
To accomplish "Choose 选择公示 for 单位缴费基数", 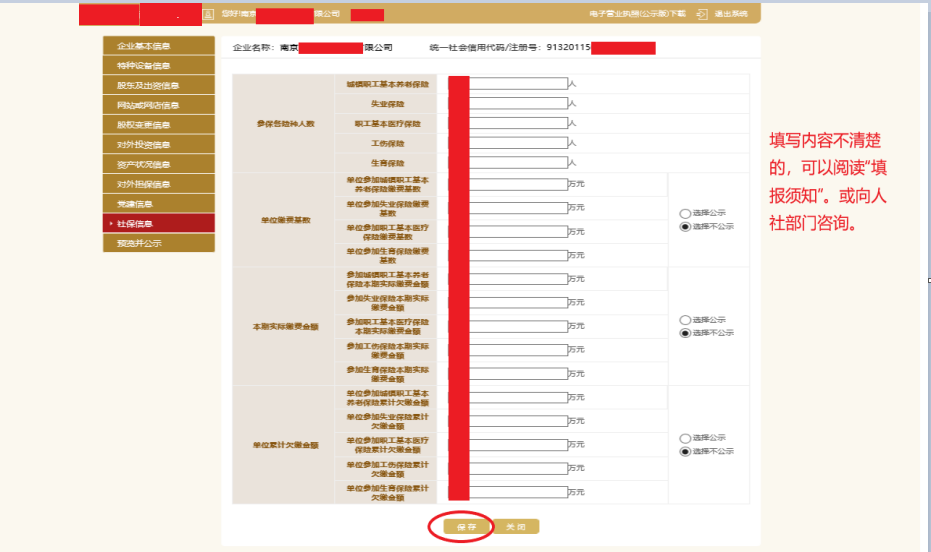I will pyautogui.click(x=685, y=213).
